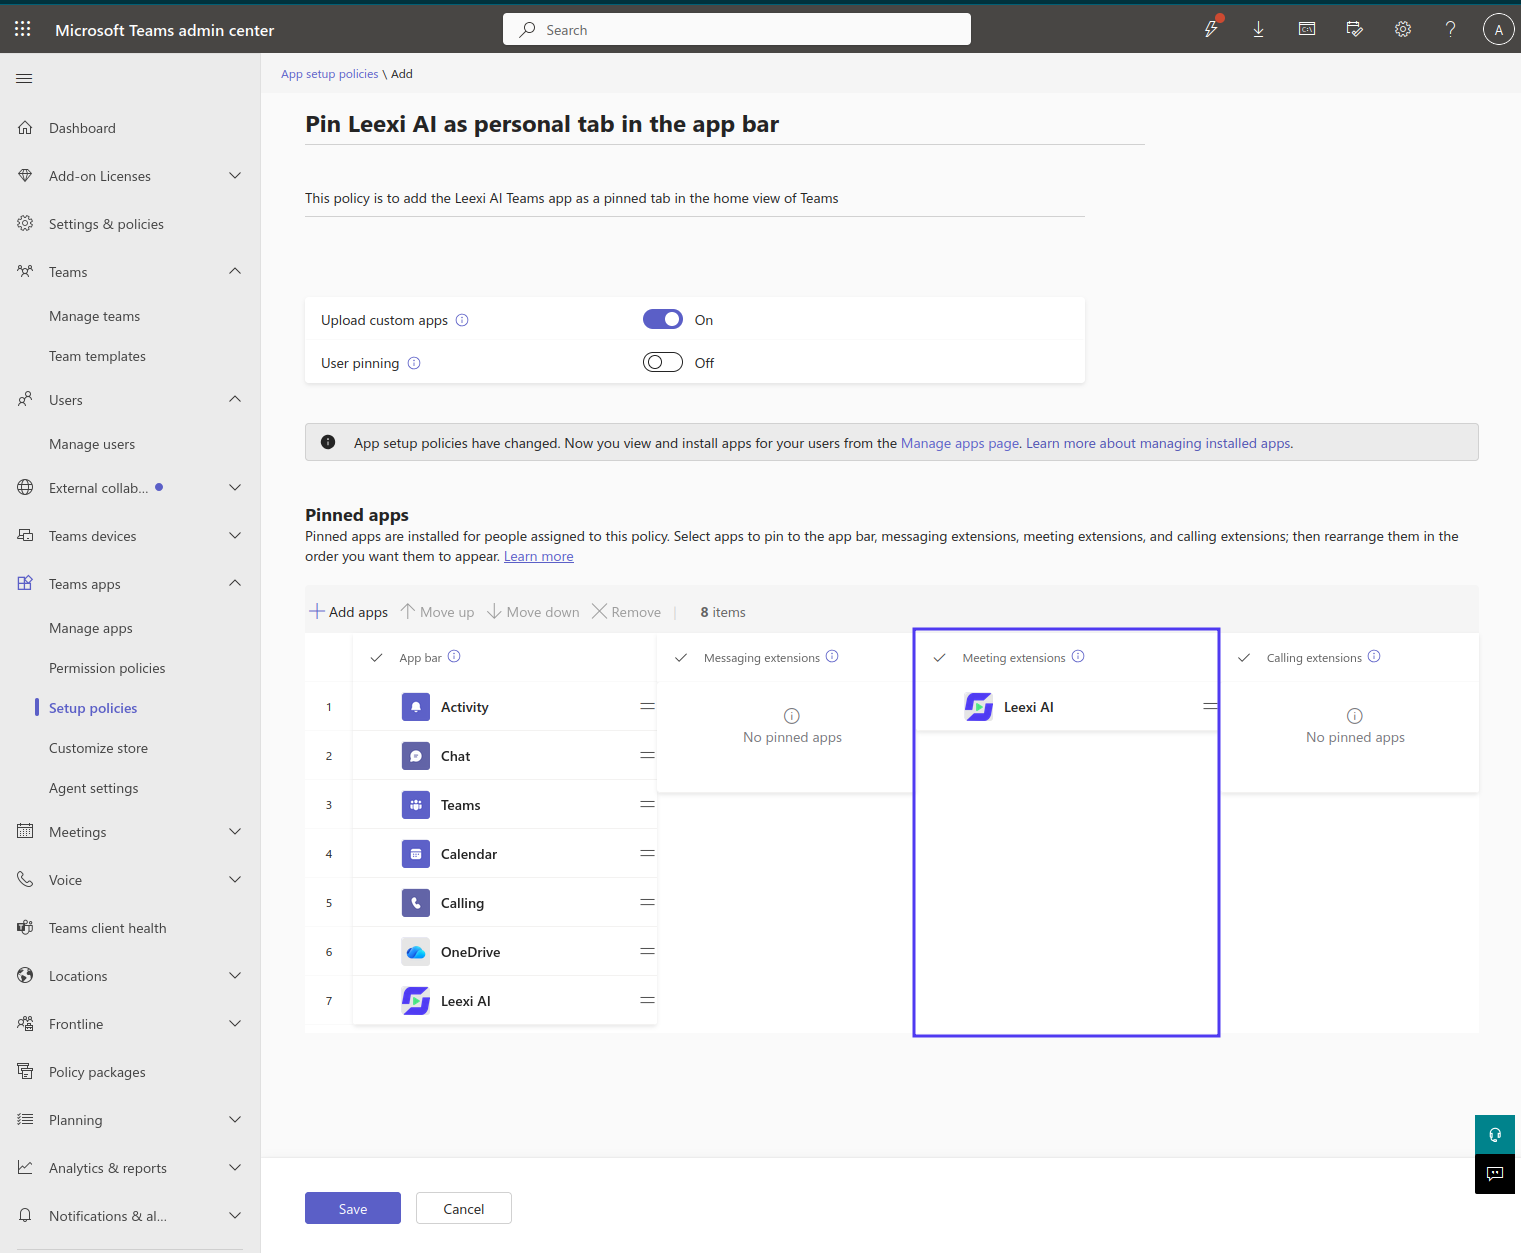Open Customize store
This screenshot has height=1253, width=1521.
coord(98,748)
